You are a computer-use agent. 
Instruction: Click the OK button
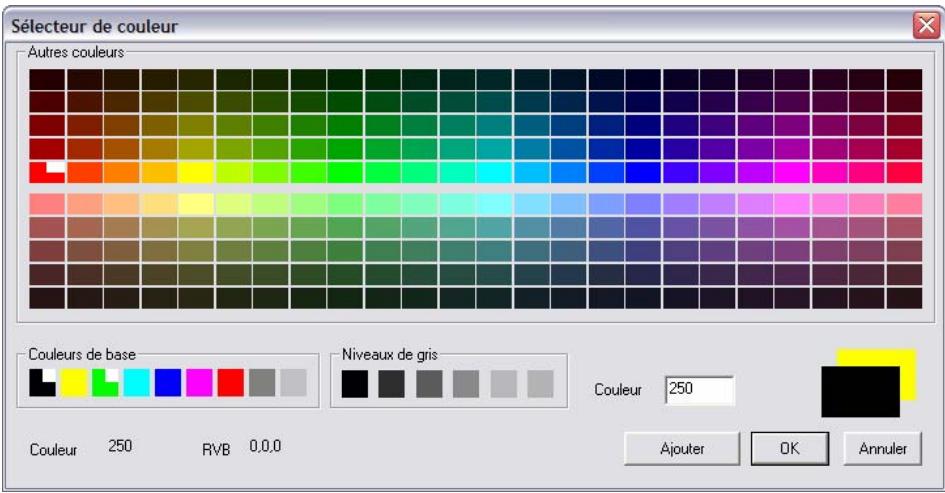[x=790, y=448]
